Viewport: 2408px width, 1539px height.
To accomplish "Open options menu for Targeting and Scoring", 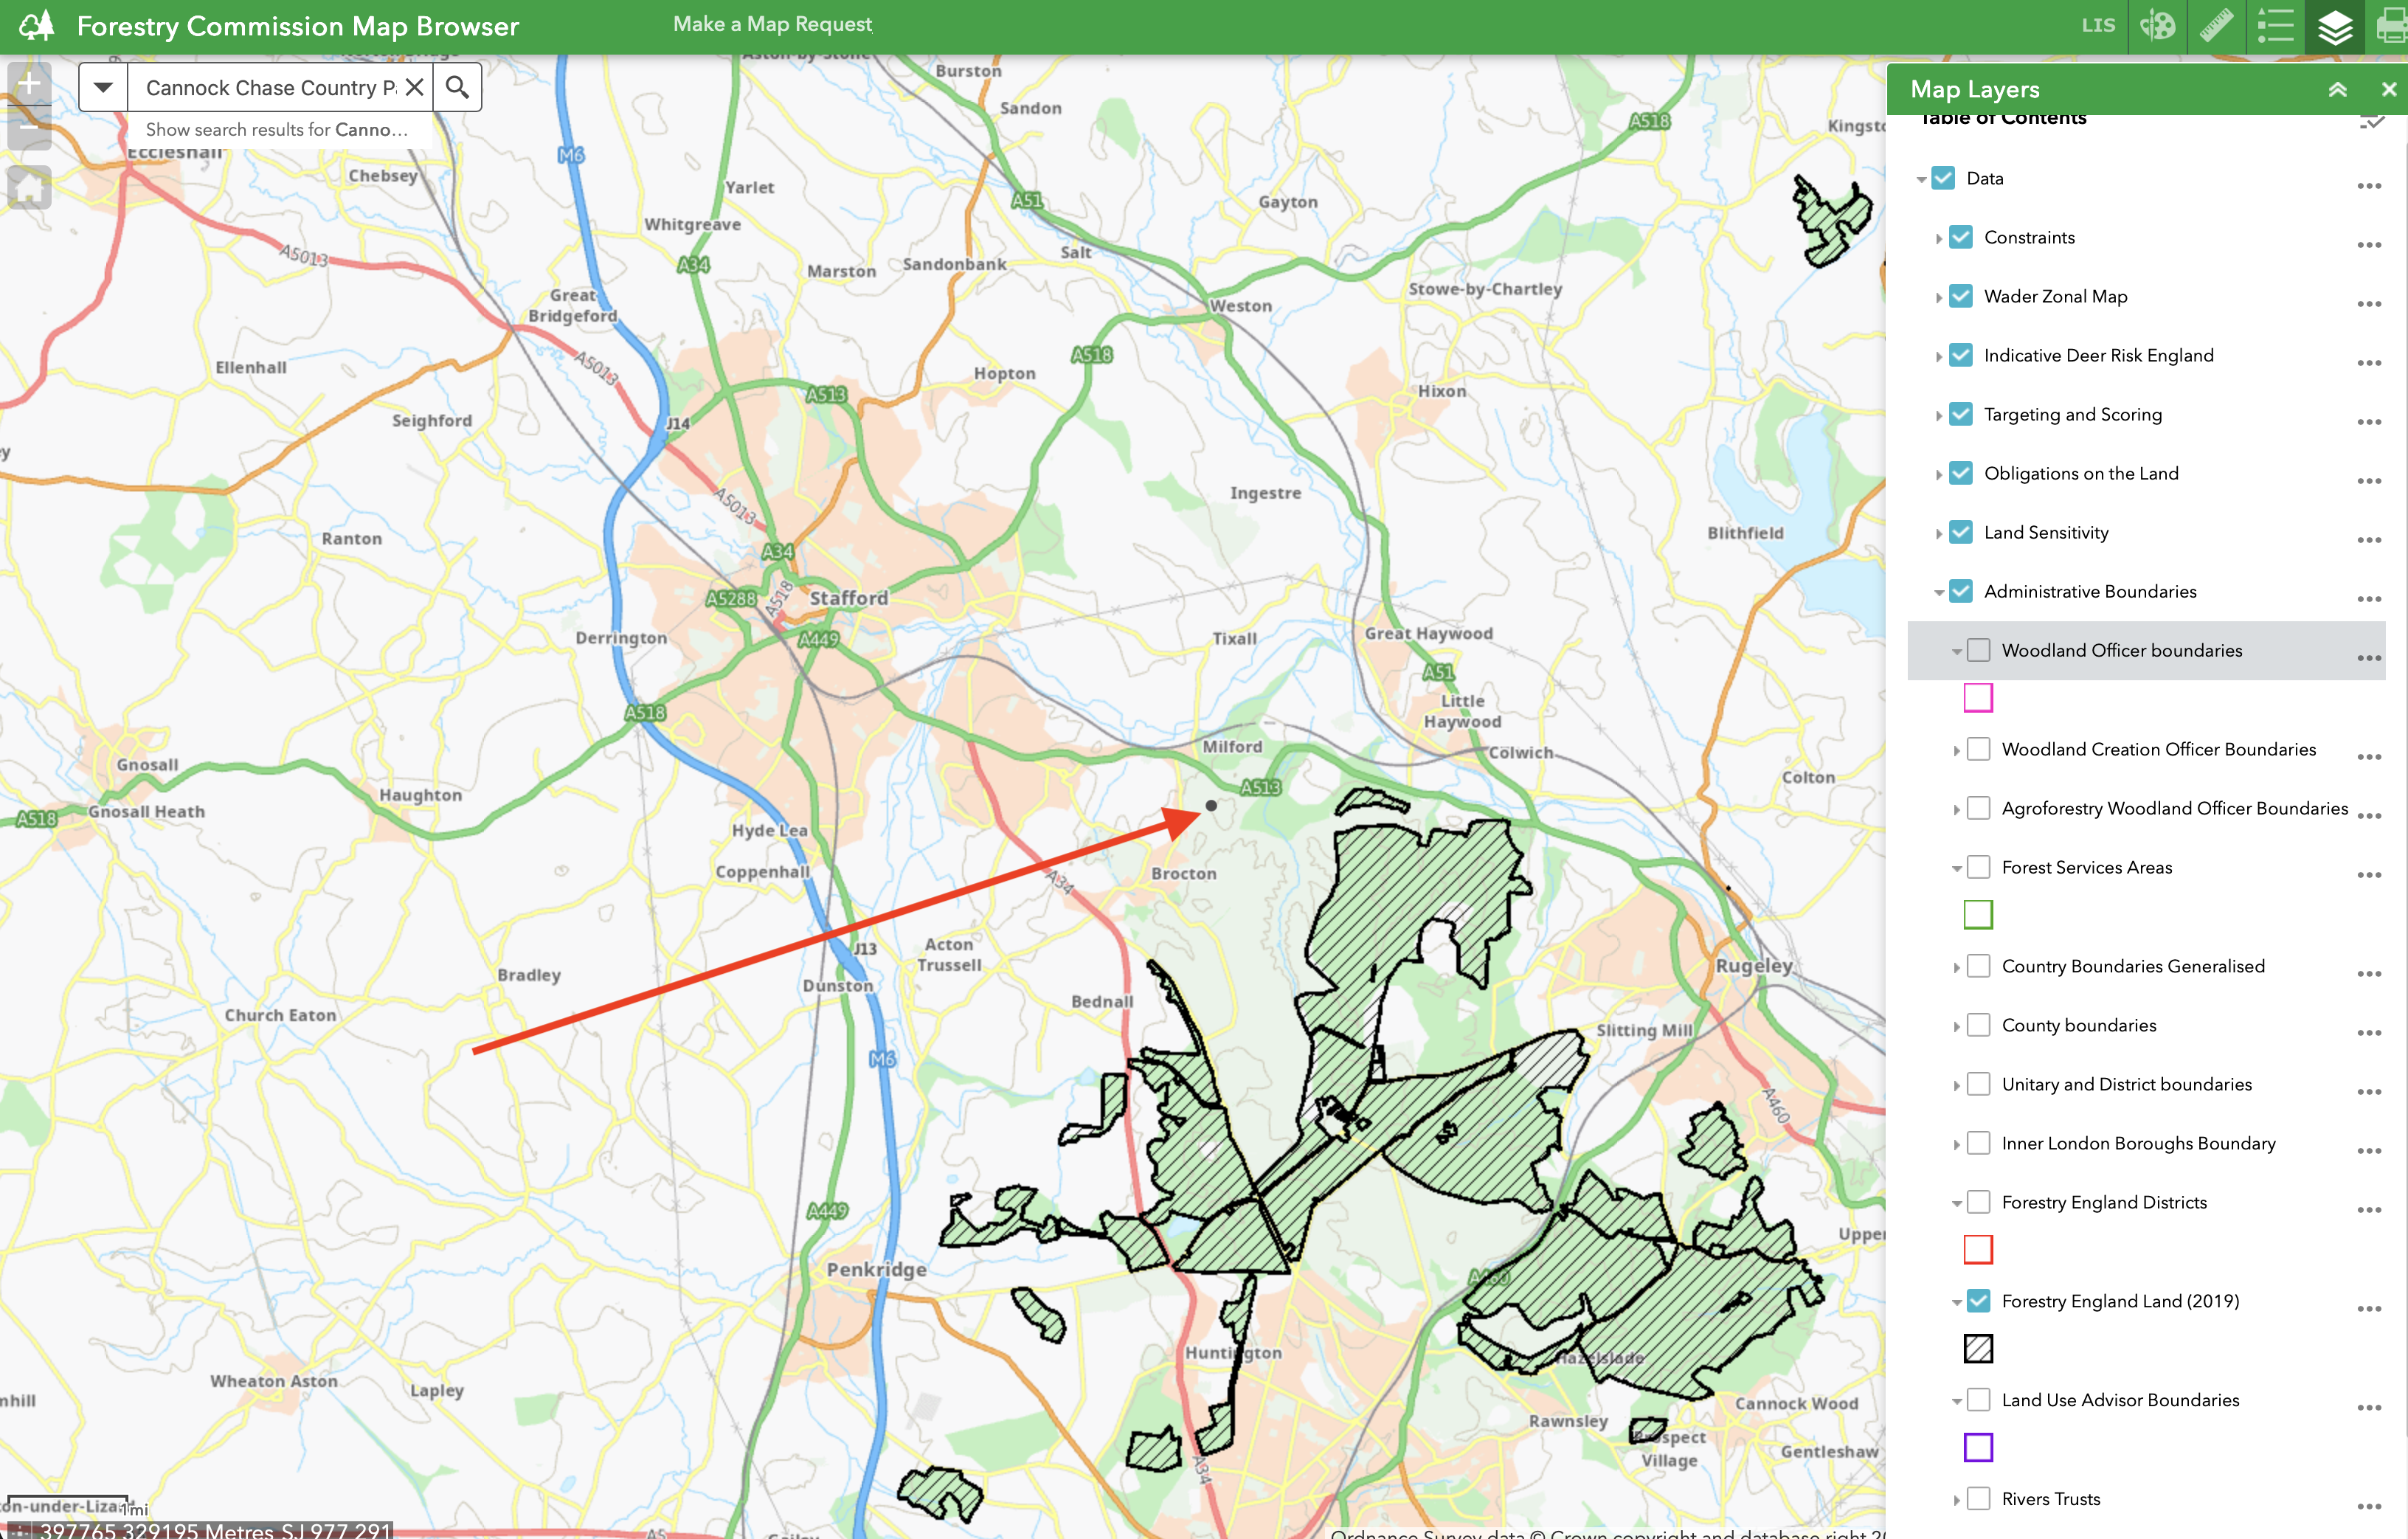I will [2369, 422].
